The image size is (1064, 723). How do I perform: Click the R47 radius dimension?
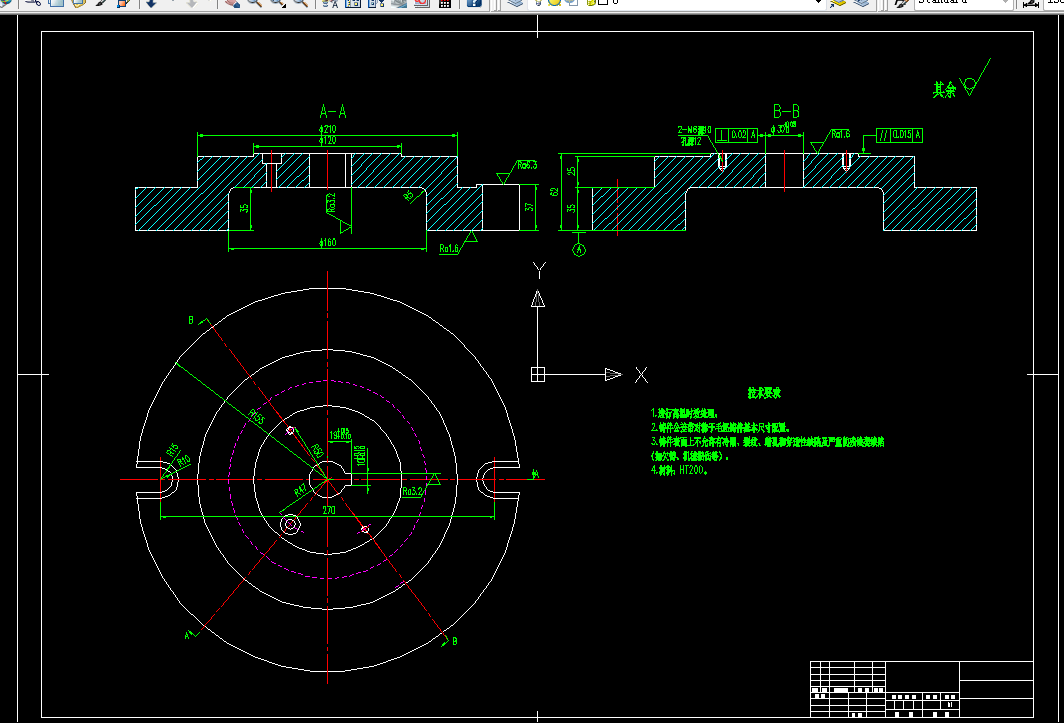[301, 490]
